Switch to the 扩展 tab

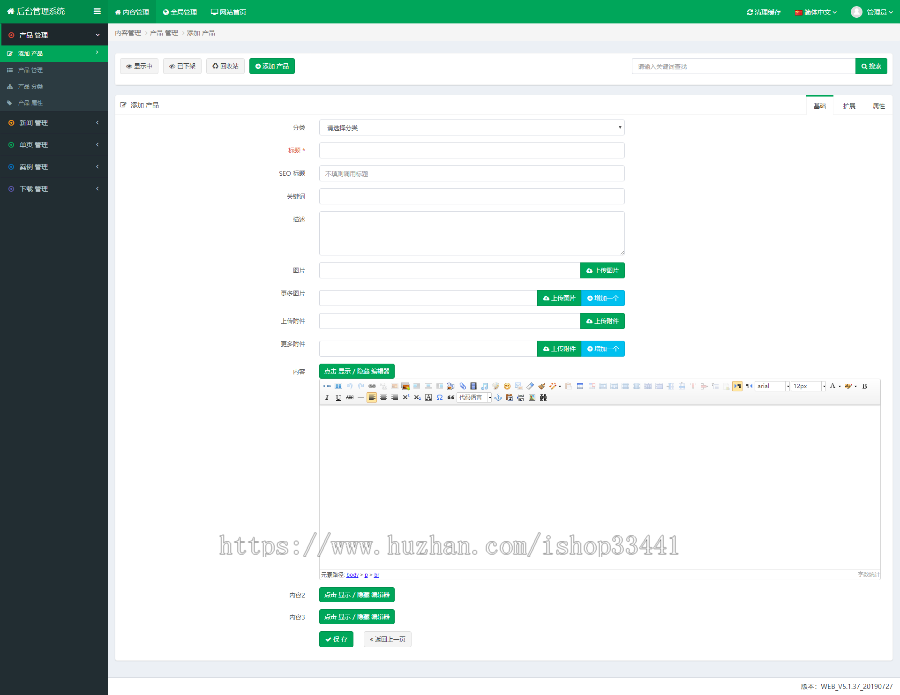849,106
